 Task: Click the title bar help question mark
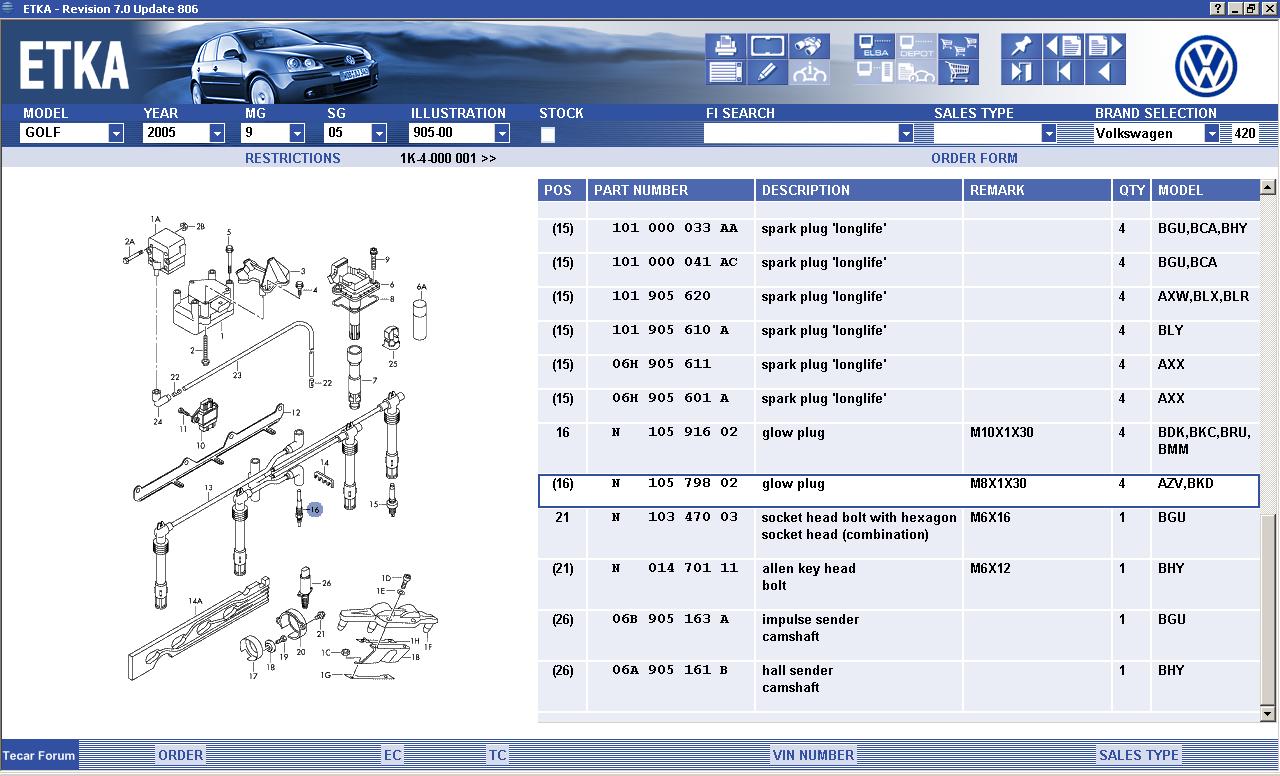1217,8
